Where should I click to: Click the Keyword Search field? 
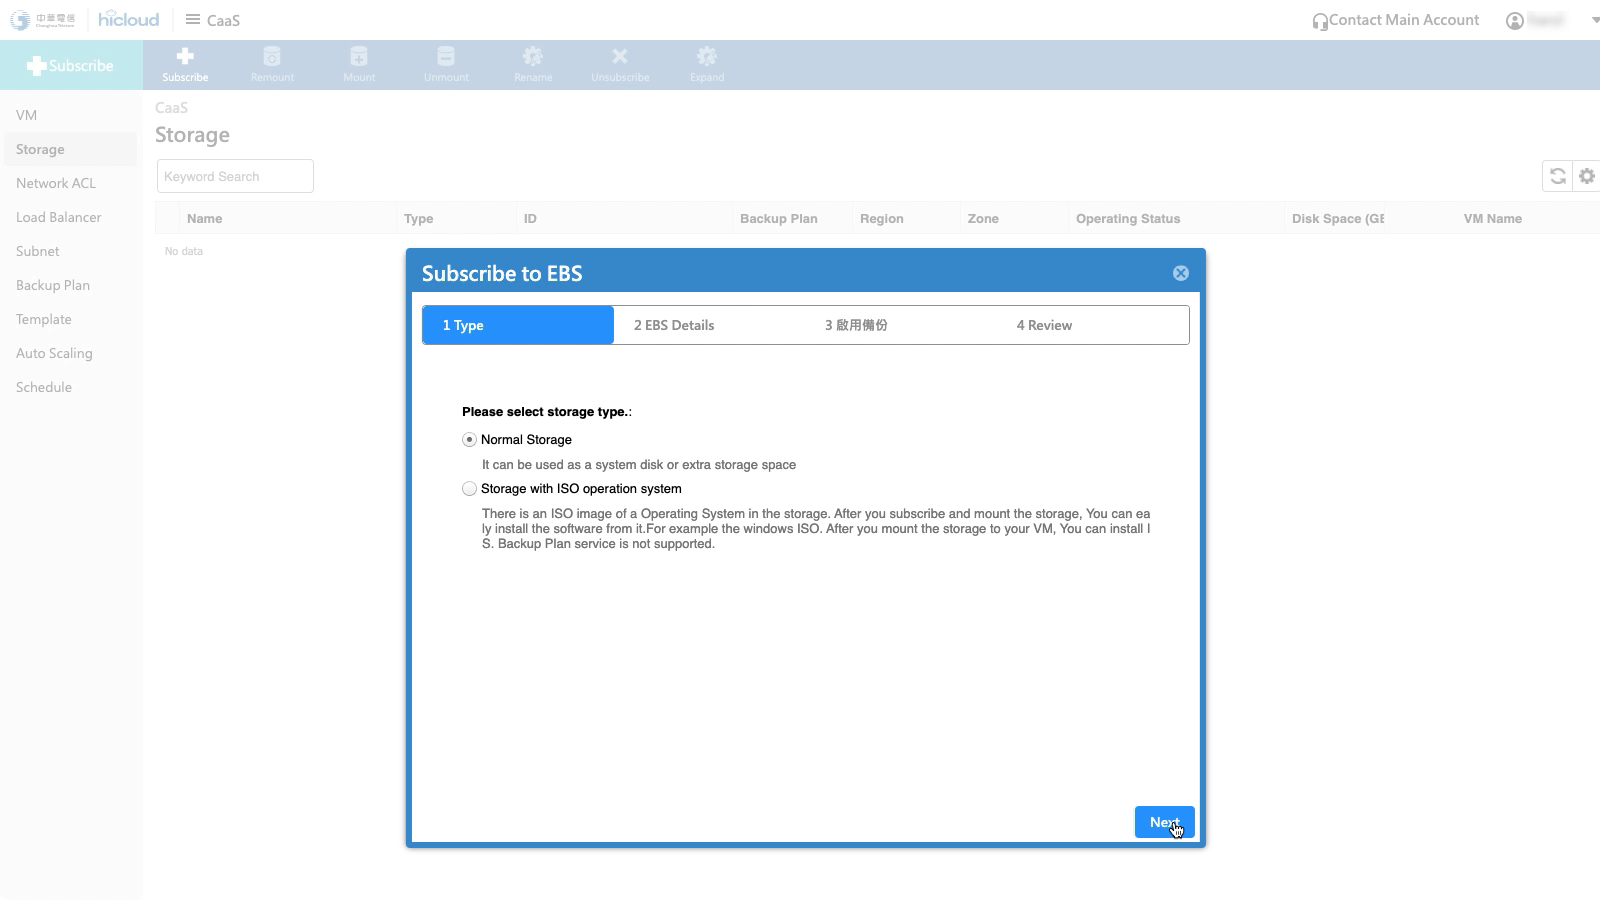[x=235, y=176]
